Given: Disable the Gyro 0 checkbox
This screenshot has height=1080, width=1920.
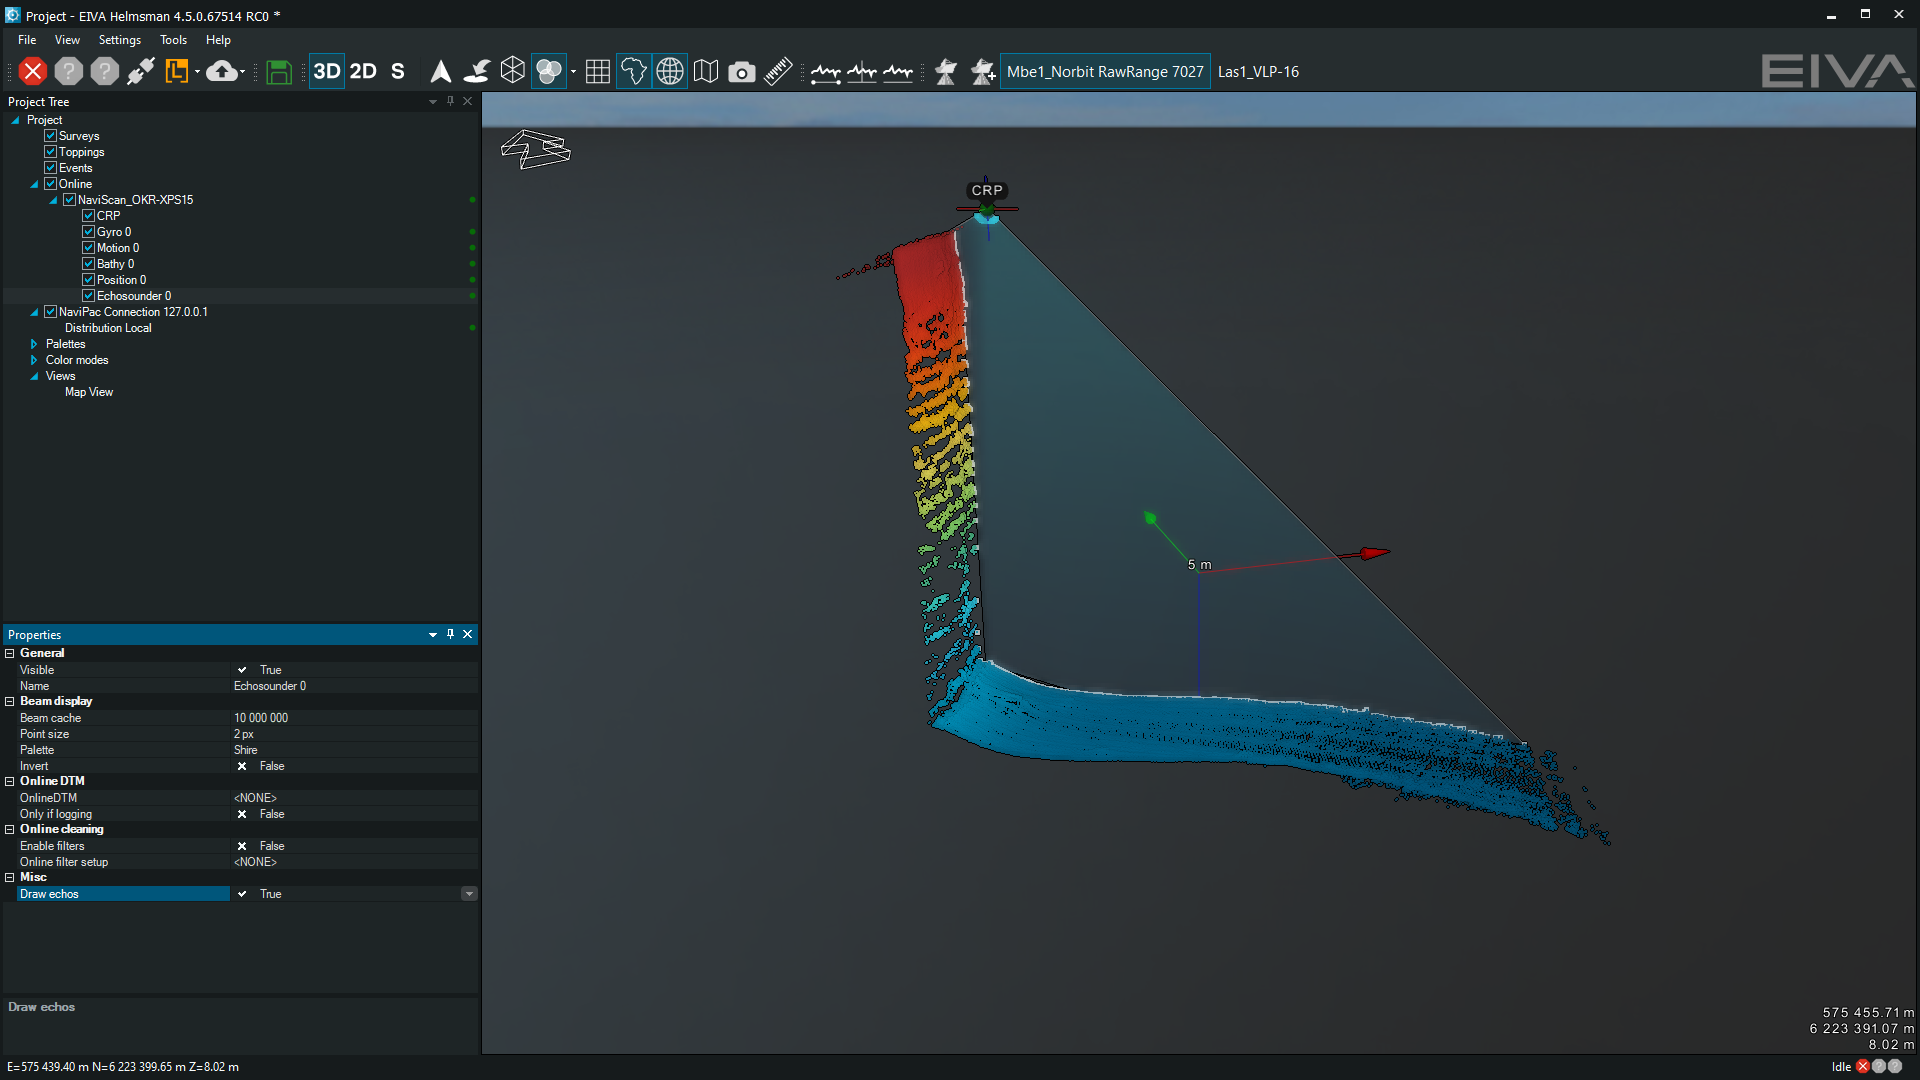Looking at the screenshot, I should [x=89, y=231].
